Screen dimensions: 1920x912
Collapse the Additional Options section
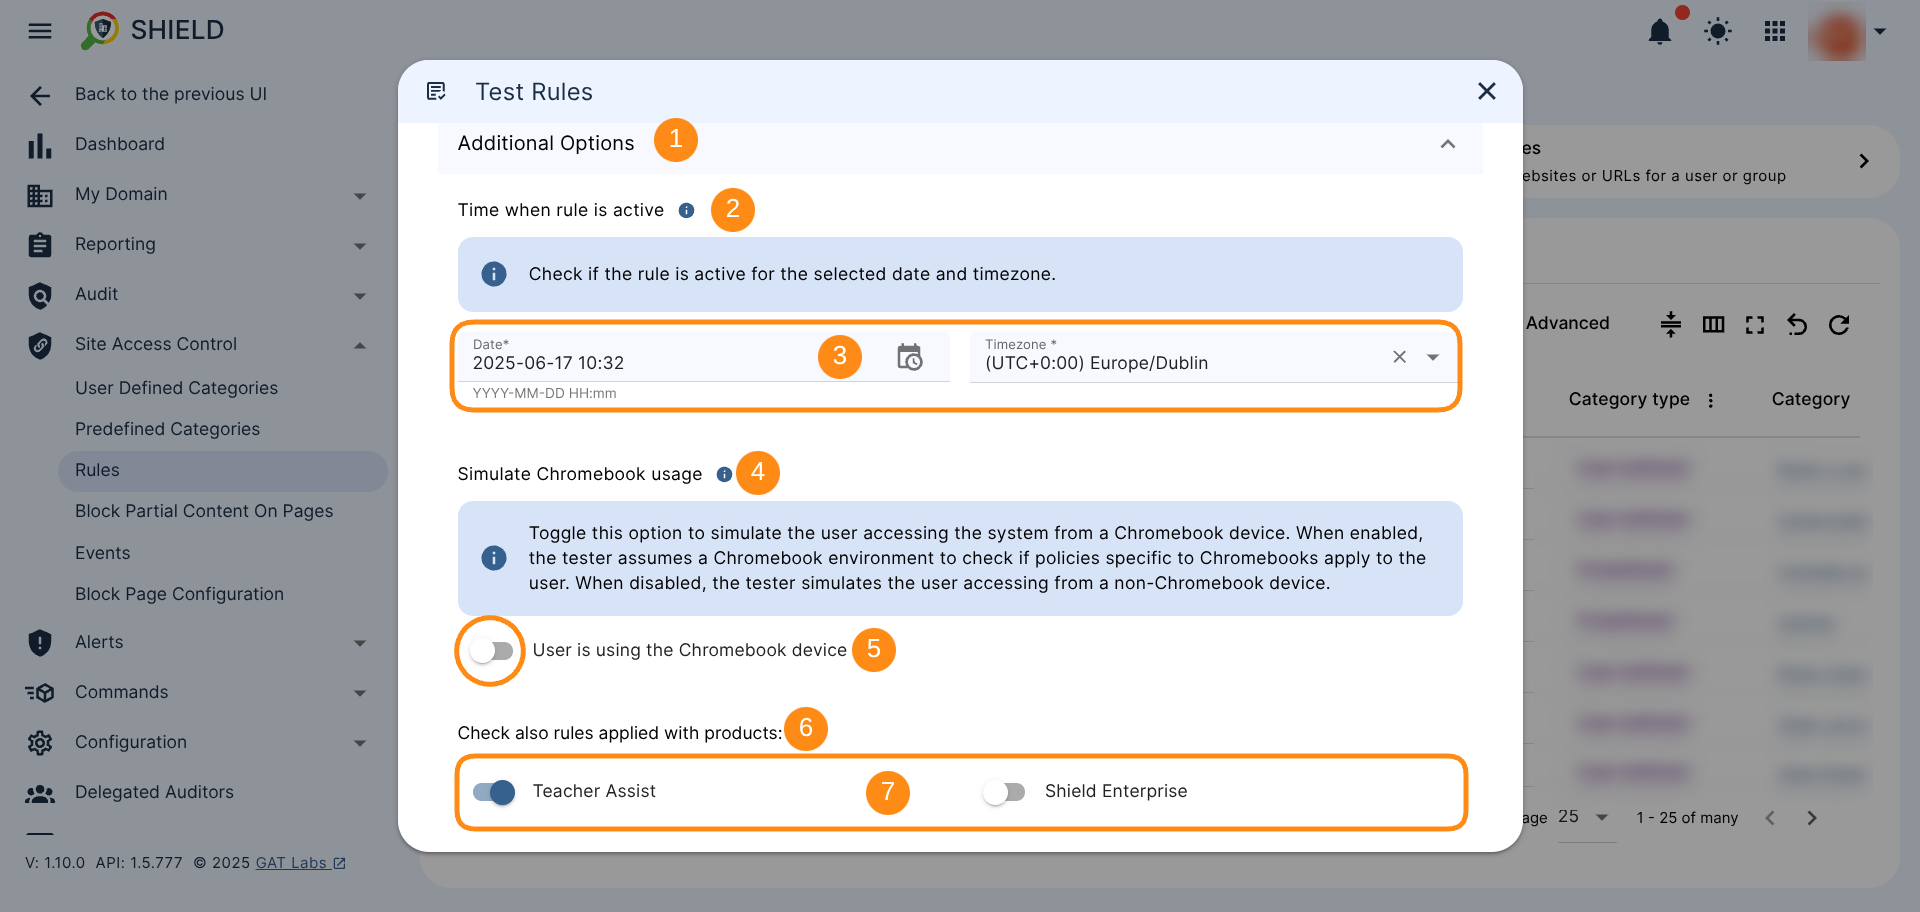tap(1447, 144)
